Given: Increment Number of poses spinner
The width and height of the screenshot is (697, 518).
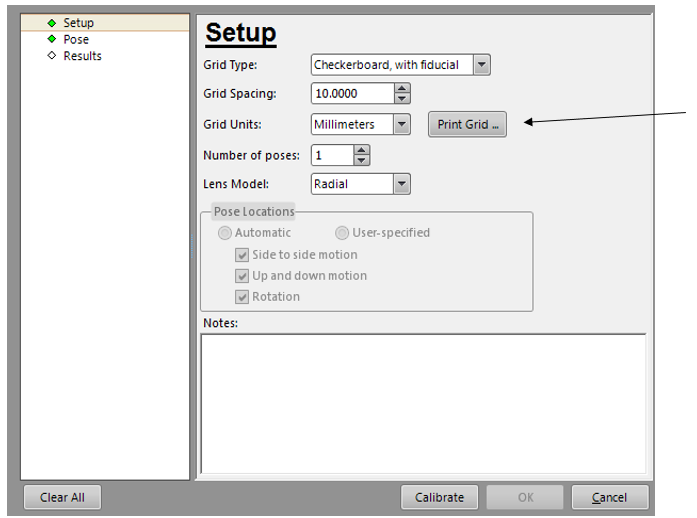Looking at the screenshot, I should click(362, 150).
